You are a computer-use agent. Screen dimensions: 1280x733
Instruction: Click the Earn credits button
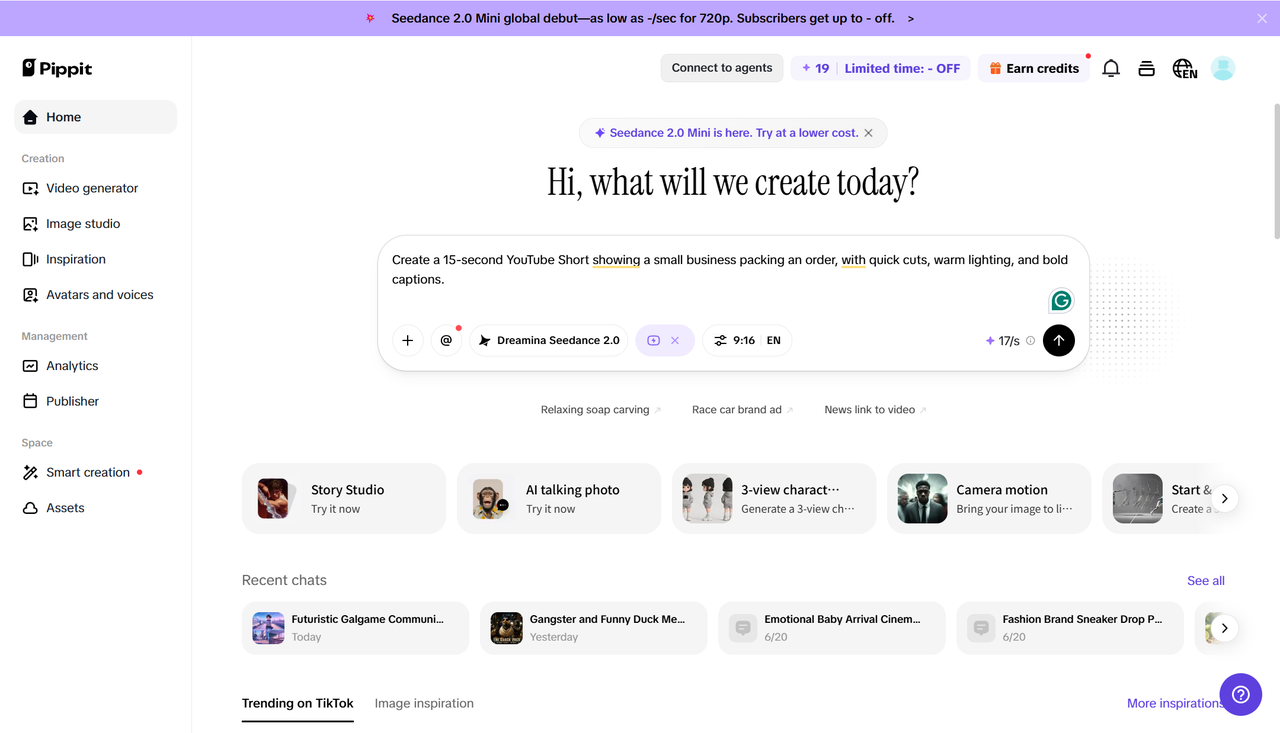[1034, 68]
